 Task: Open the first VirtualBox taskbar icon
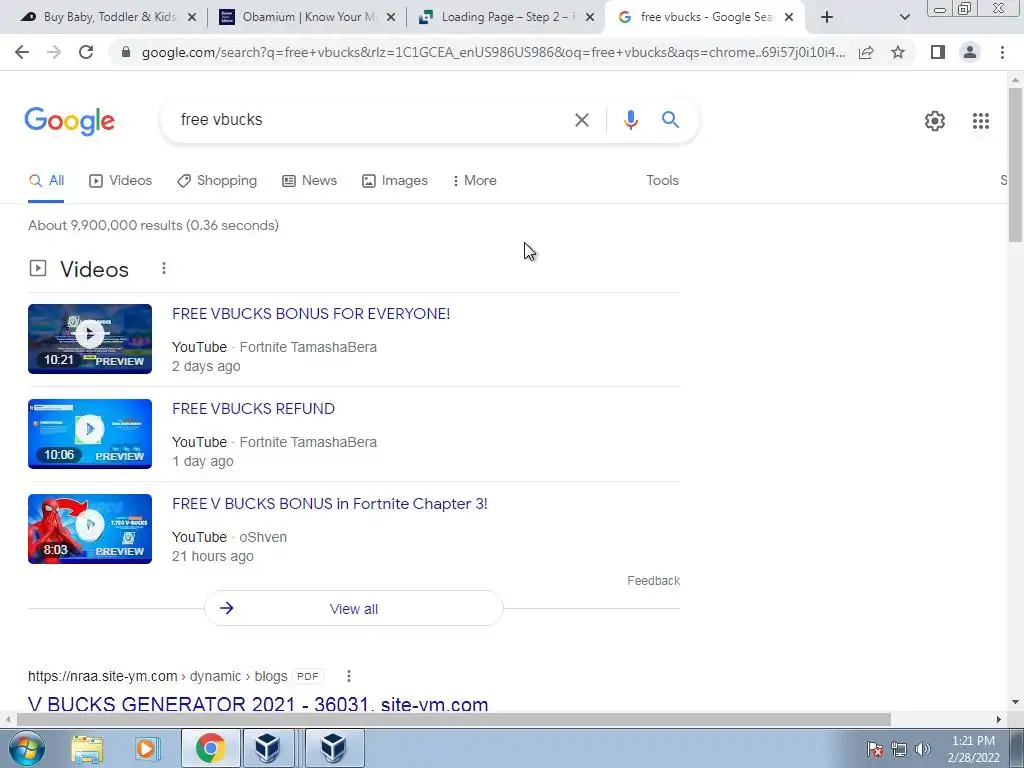tap(268, 748)
